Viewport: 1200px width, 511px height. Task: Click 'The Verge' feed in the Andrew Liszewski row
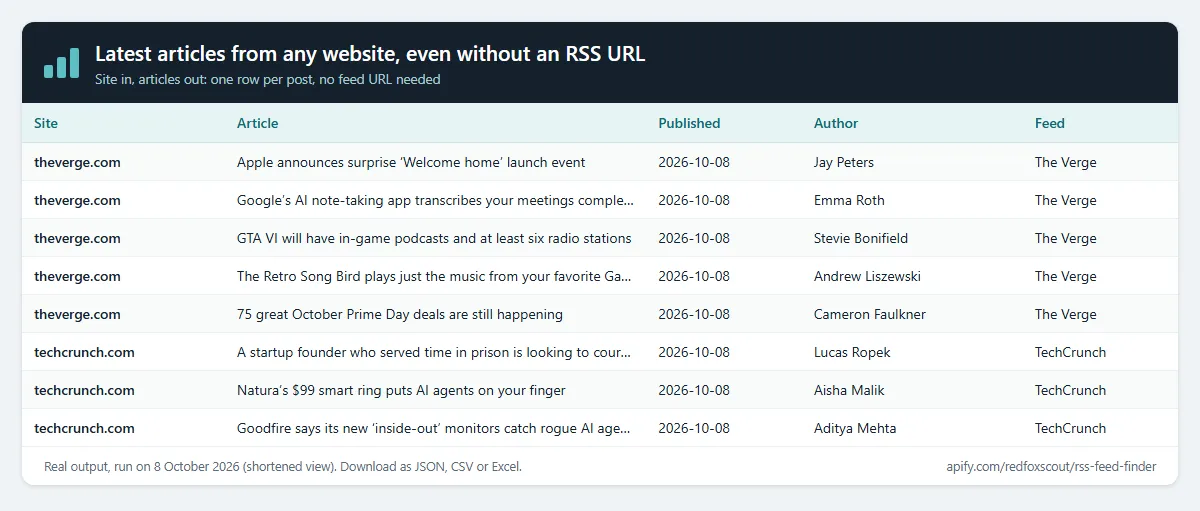pos(1066,276)
